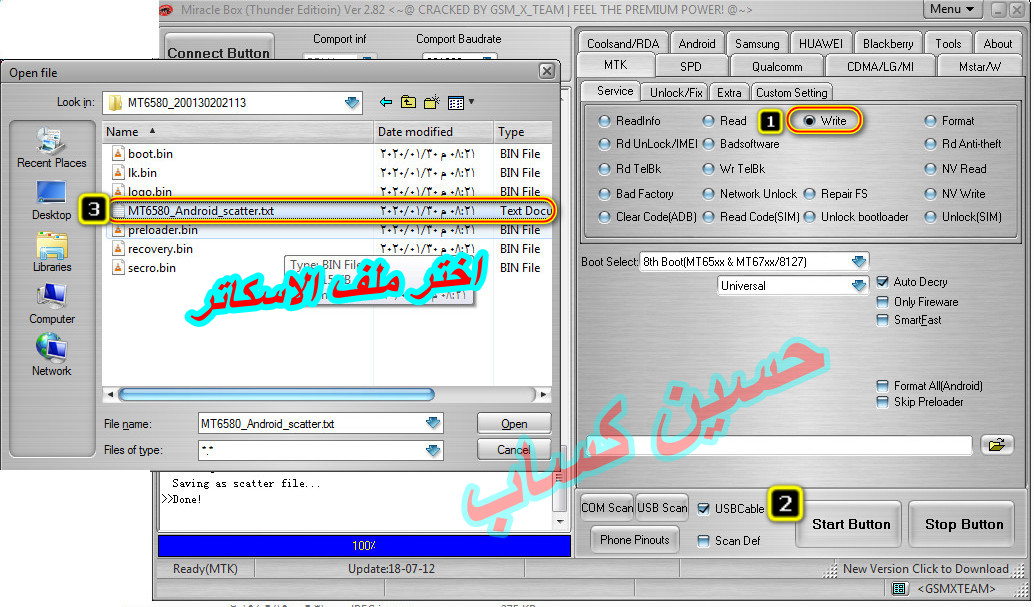
Task: Expand the Boot Select dropdown
Action: (859, 261)
